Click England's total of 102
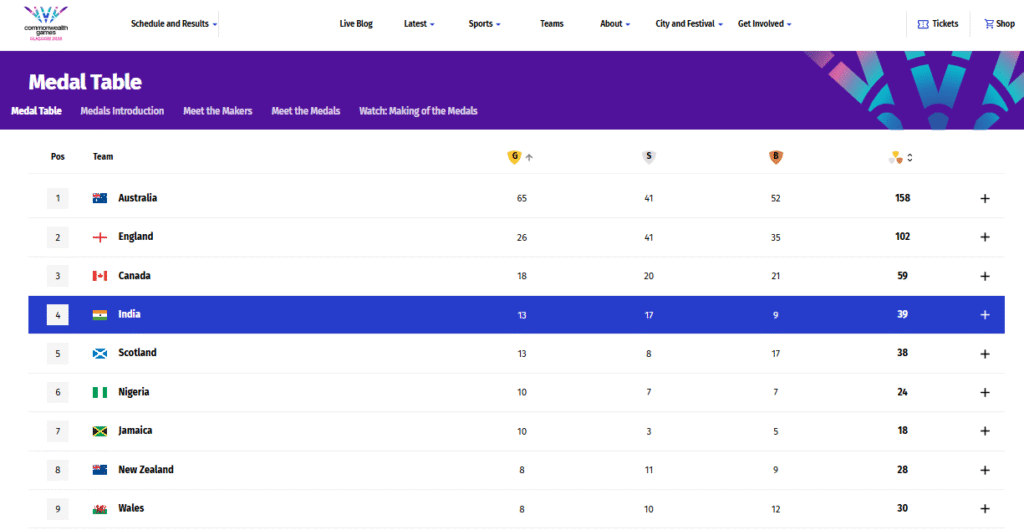 903,236
